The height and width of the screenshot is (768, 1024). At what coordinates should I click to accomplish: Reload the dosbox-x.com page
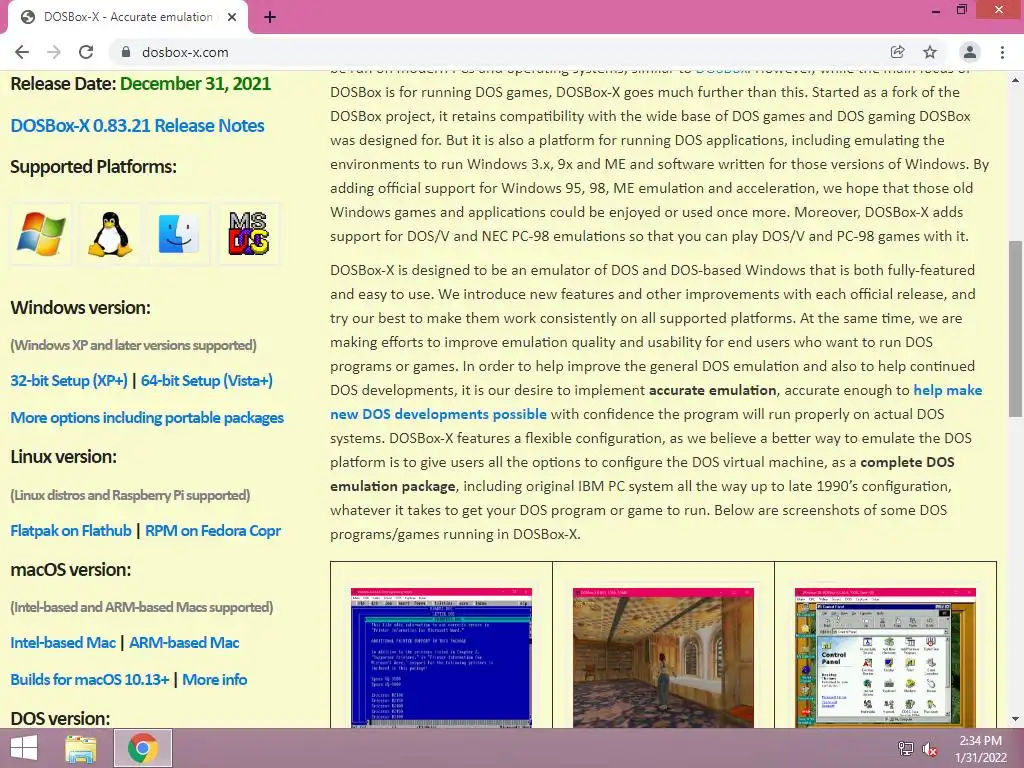tap(86, 52)
